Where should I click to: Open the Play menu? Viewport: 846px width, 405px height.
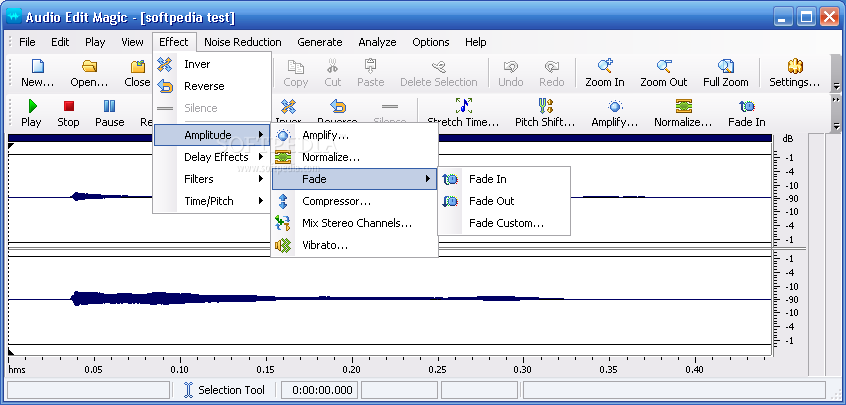(x=95, y=42)
